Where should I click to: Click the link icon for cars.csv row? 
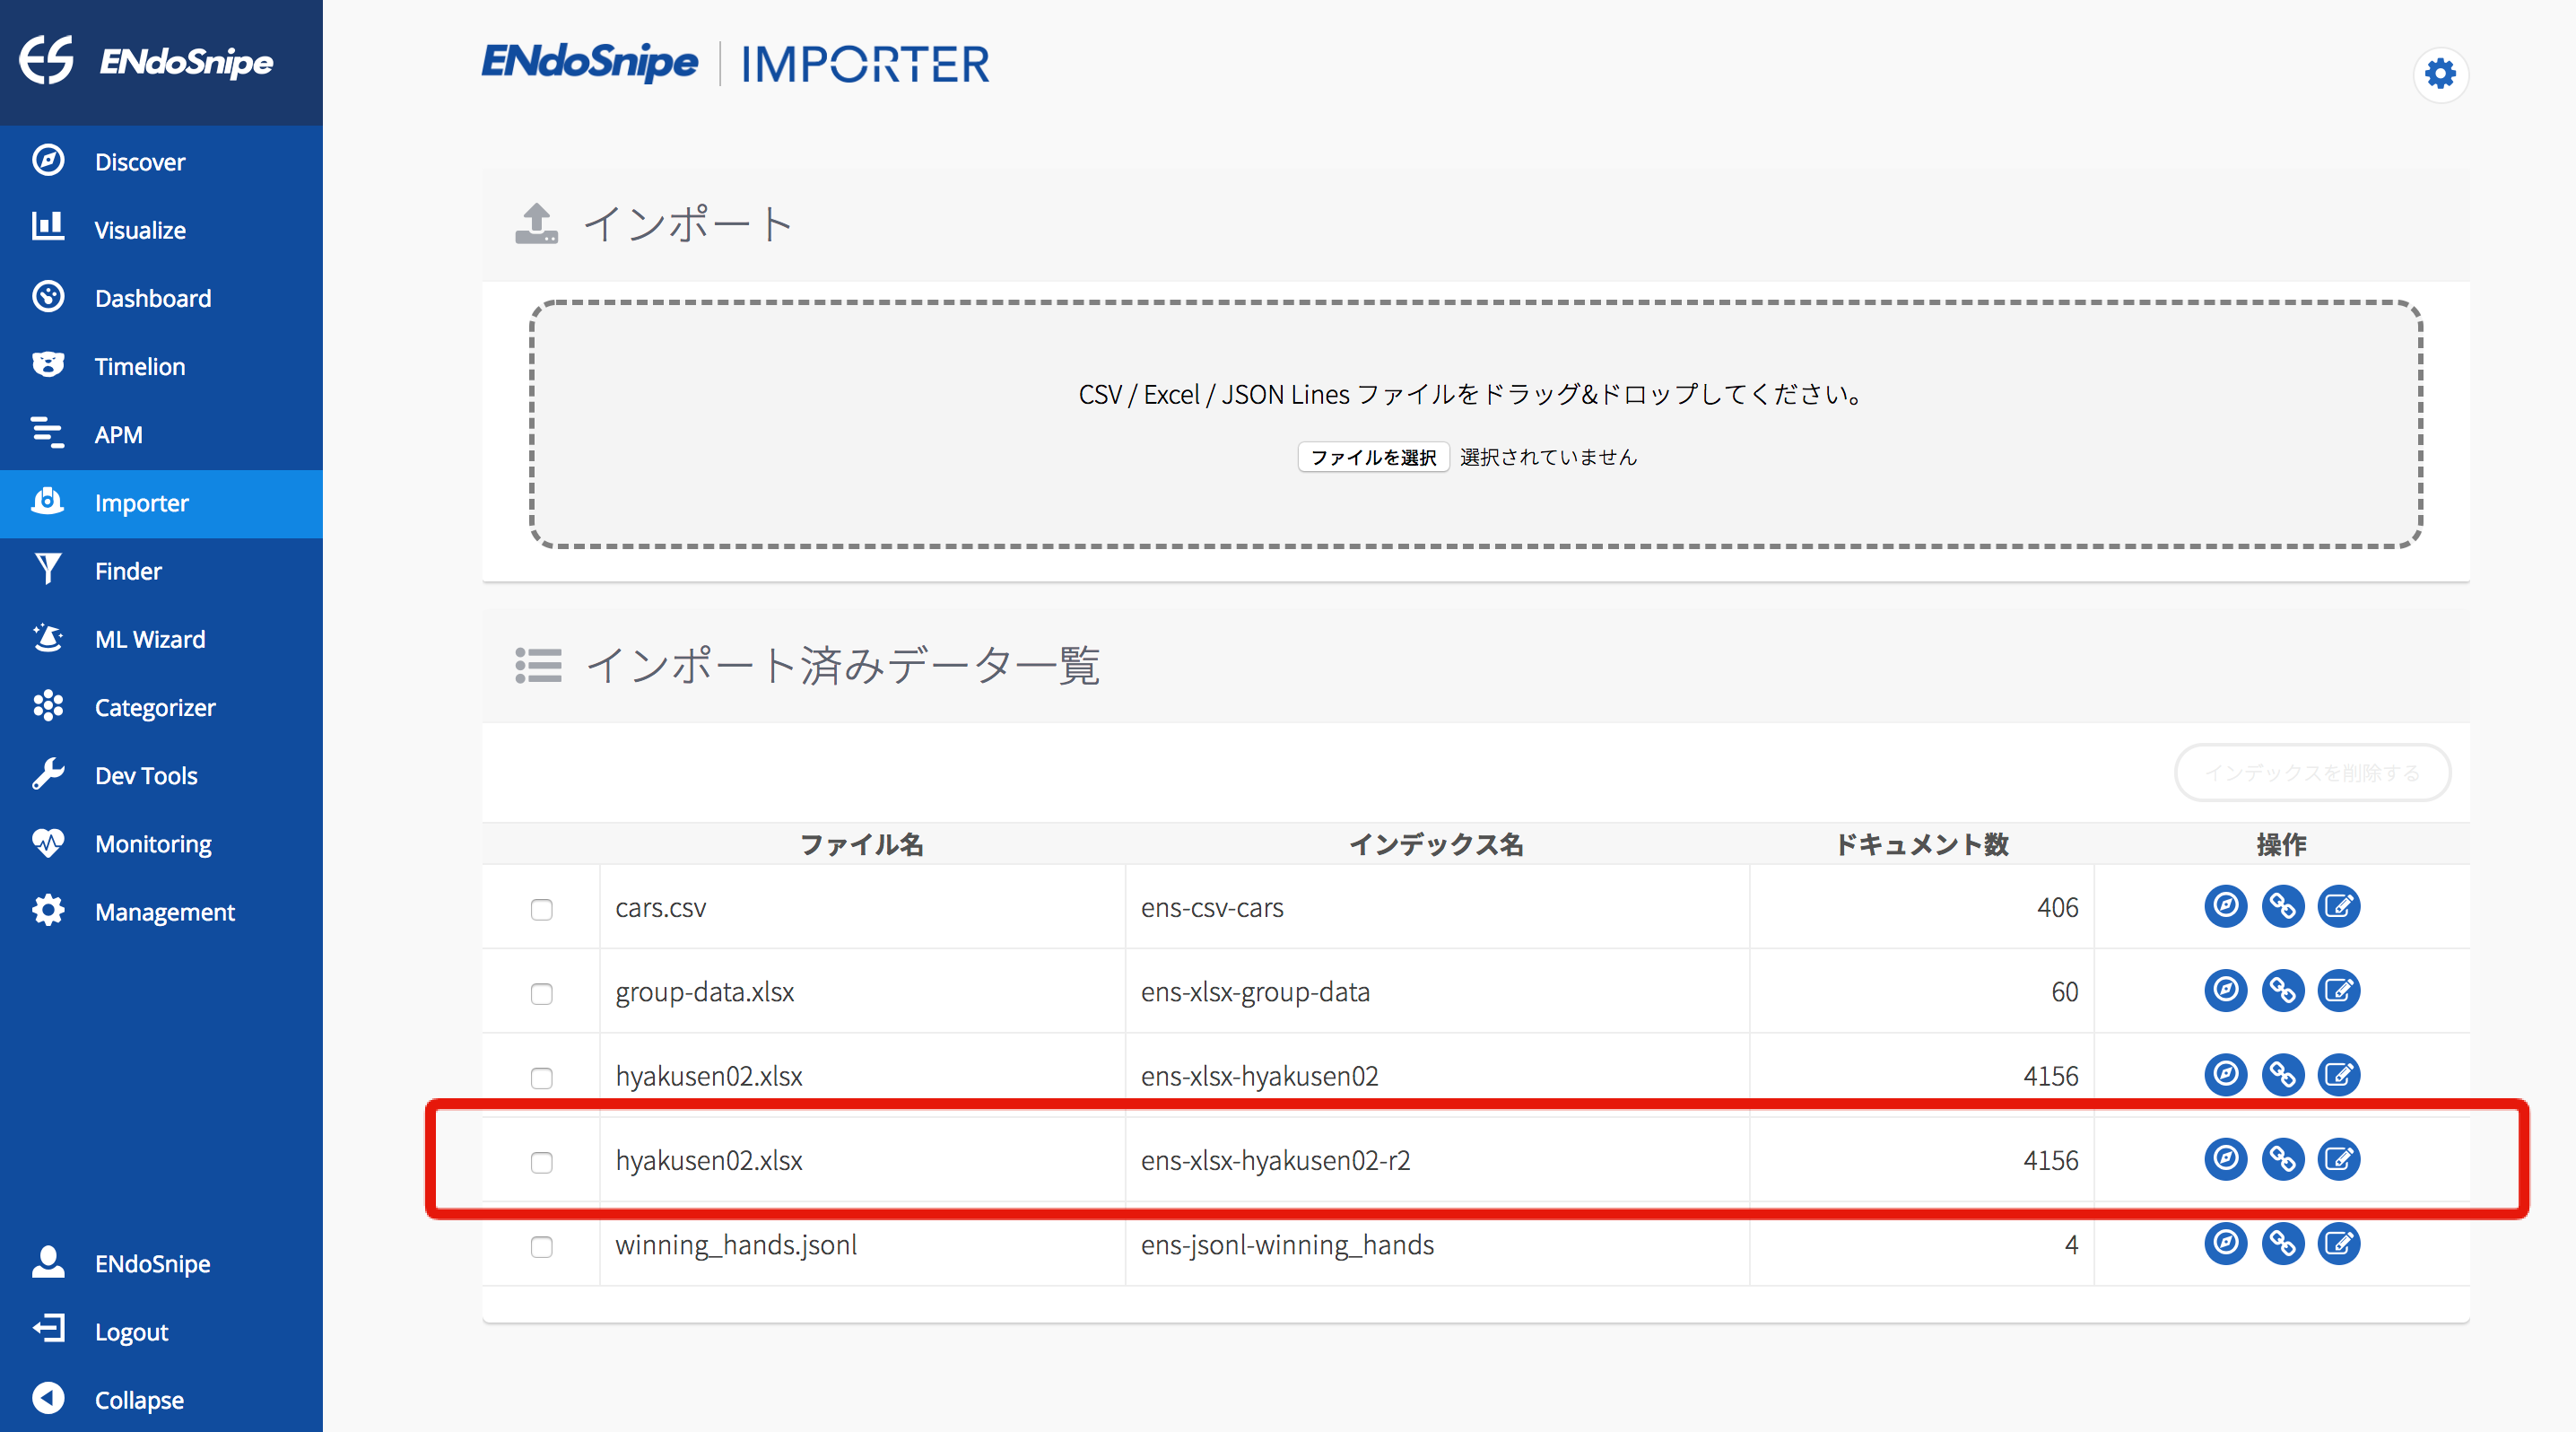coord(2282,906)
